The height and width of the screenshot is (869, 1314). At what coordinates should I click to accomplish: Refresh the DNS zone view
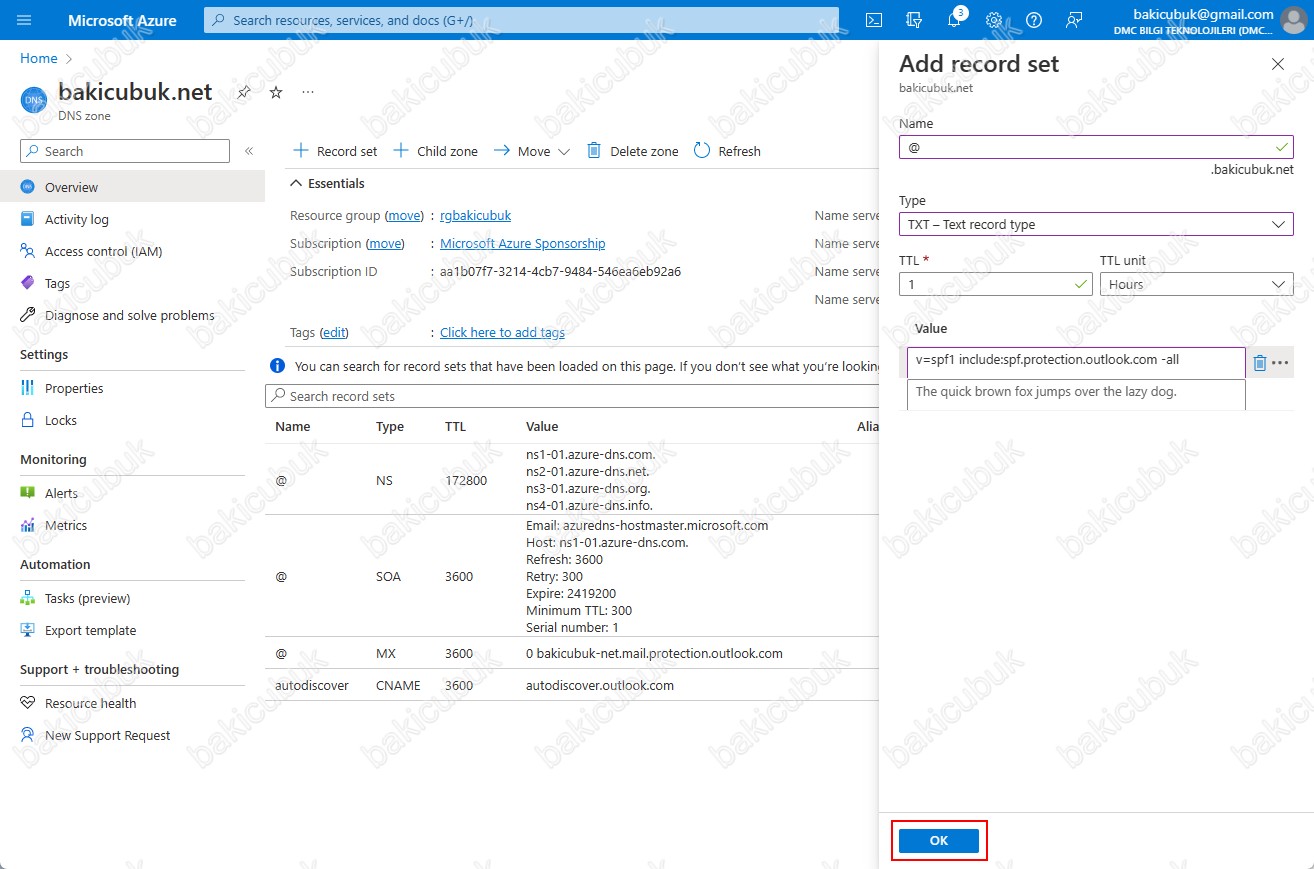[x=727, y=151]
